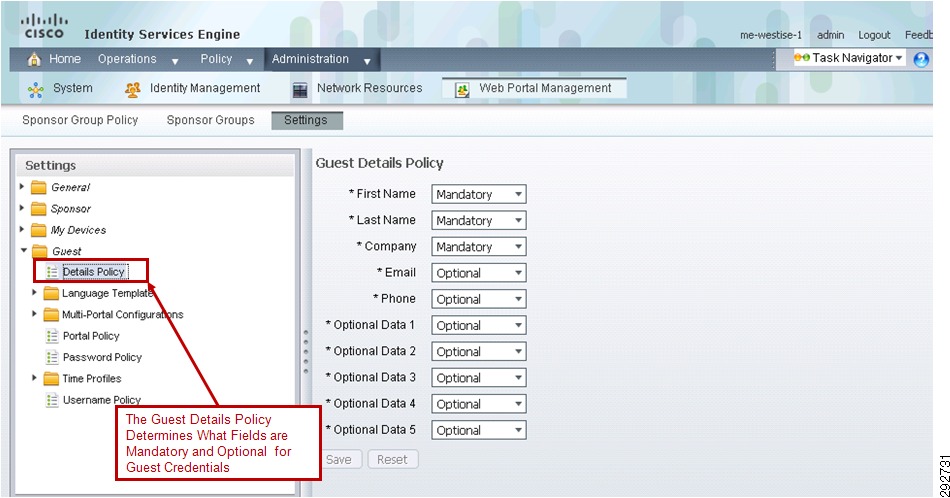
Task: Click the Portal Policy list icon
Action: pos(52,336)
